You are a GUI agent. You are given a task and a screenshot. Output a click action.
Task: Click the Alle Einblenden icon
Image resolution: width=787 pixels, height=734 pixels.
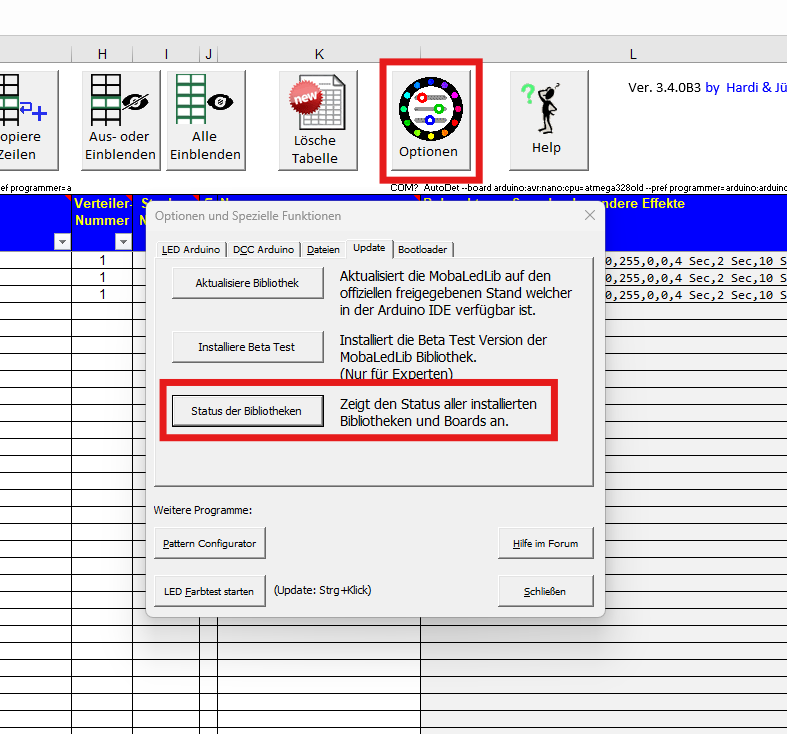point(205,118)
